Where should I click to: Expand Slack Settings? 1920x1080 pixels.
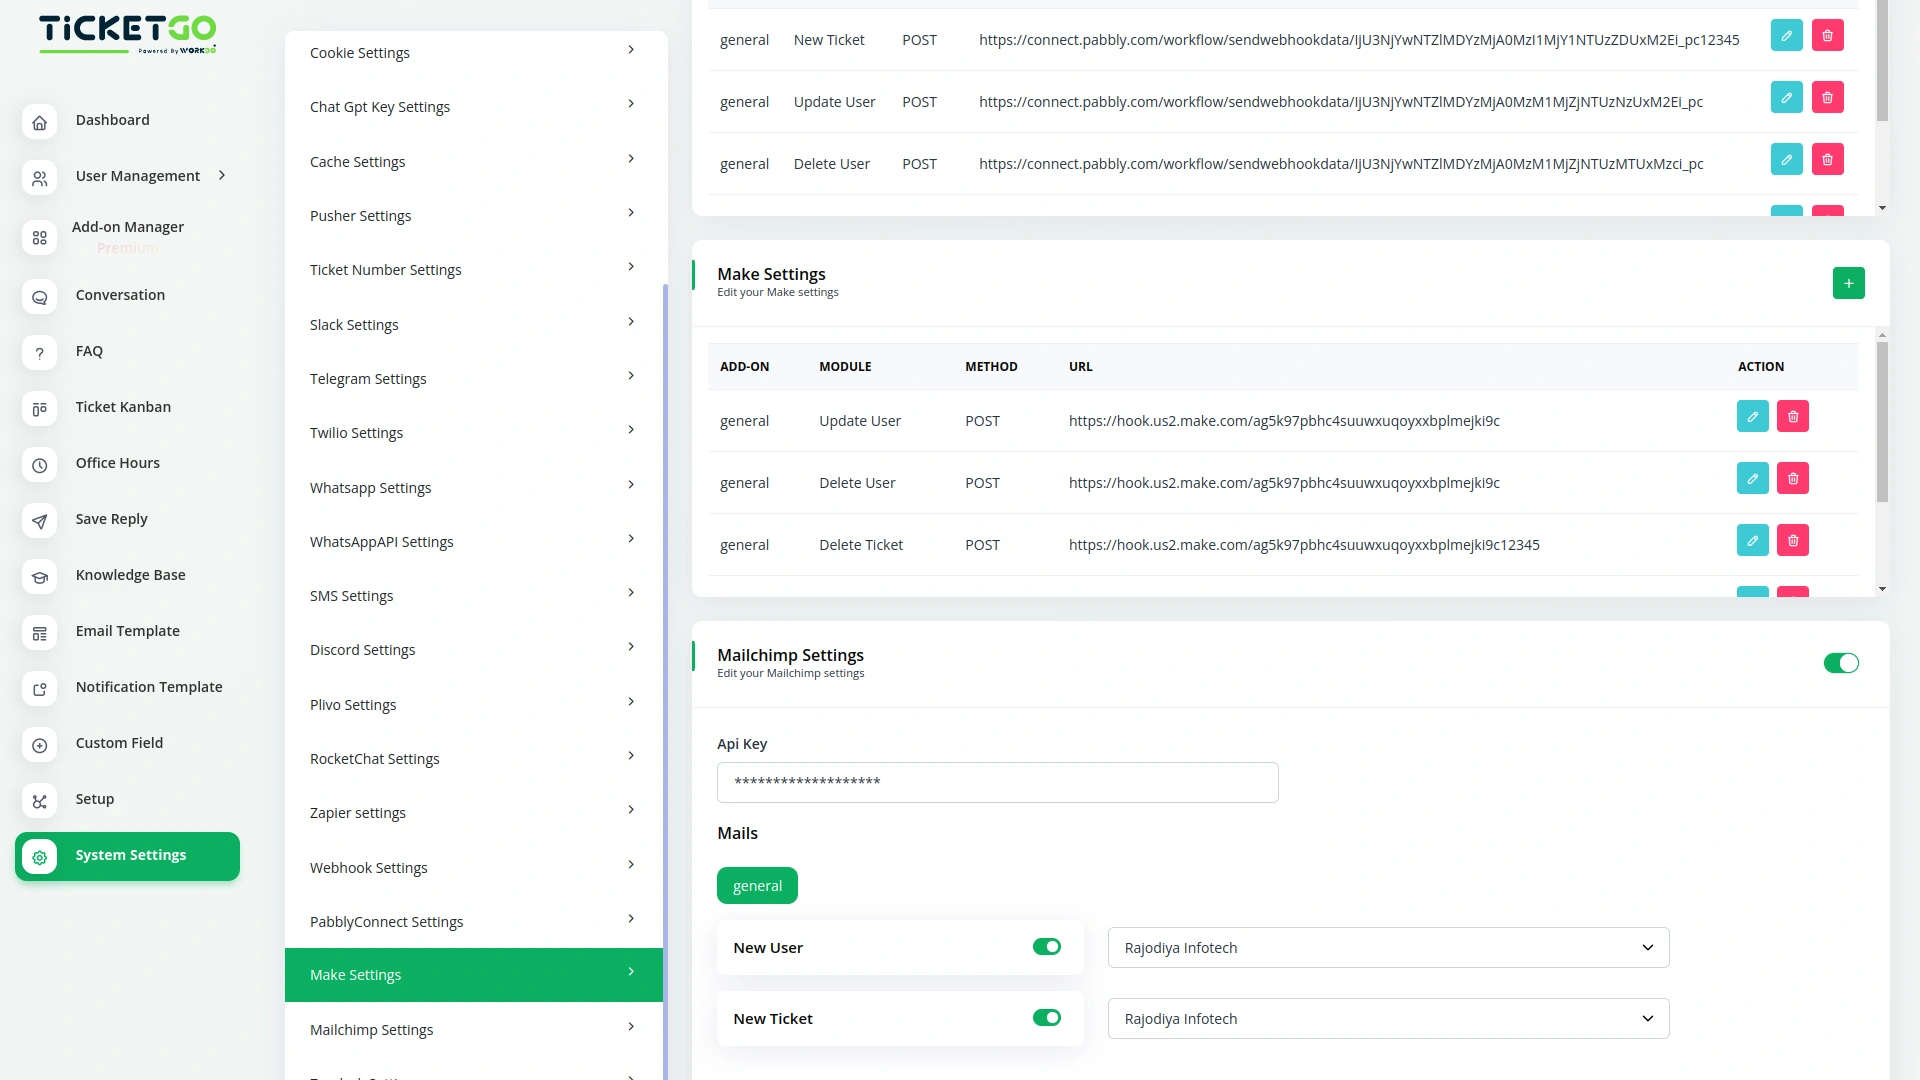coord(473,323)
